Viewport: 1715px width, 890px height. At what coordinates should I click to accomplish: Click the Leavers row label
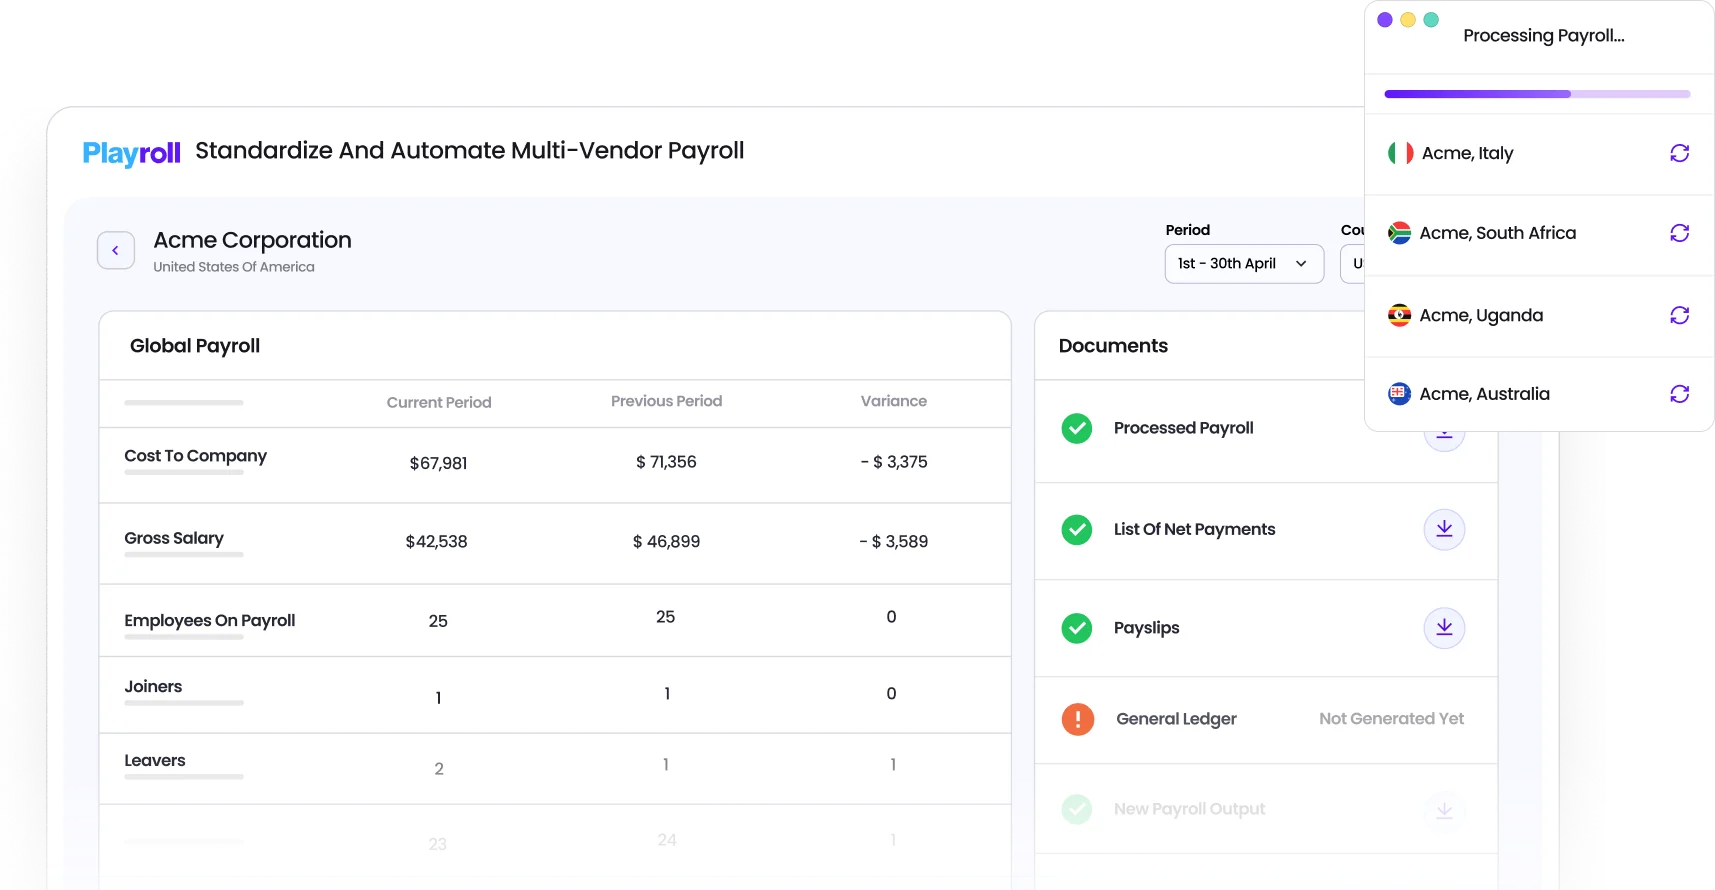[155, 760]
